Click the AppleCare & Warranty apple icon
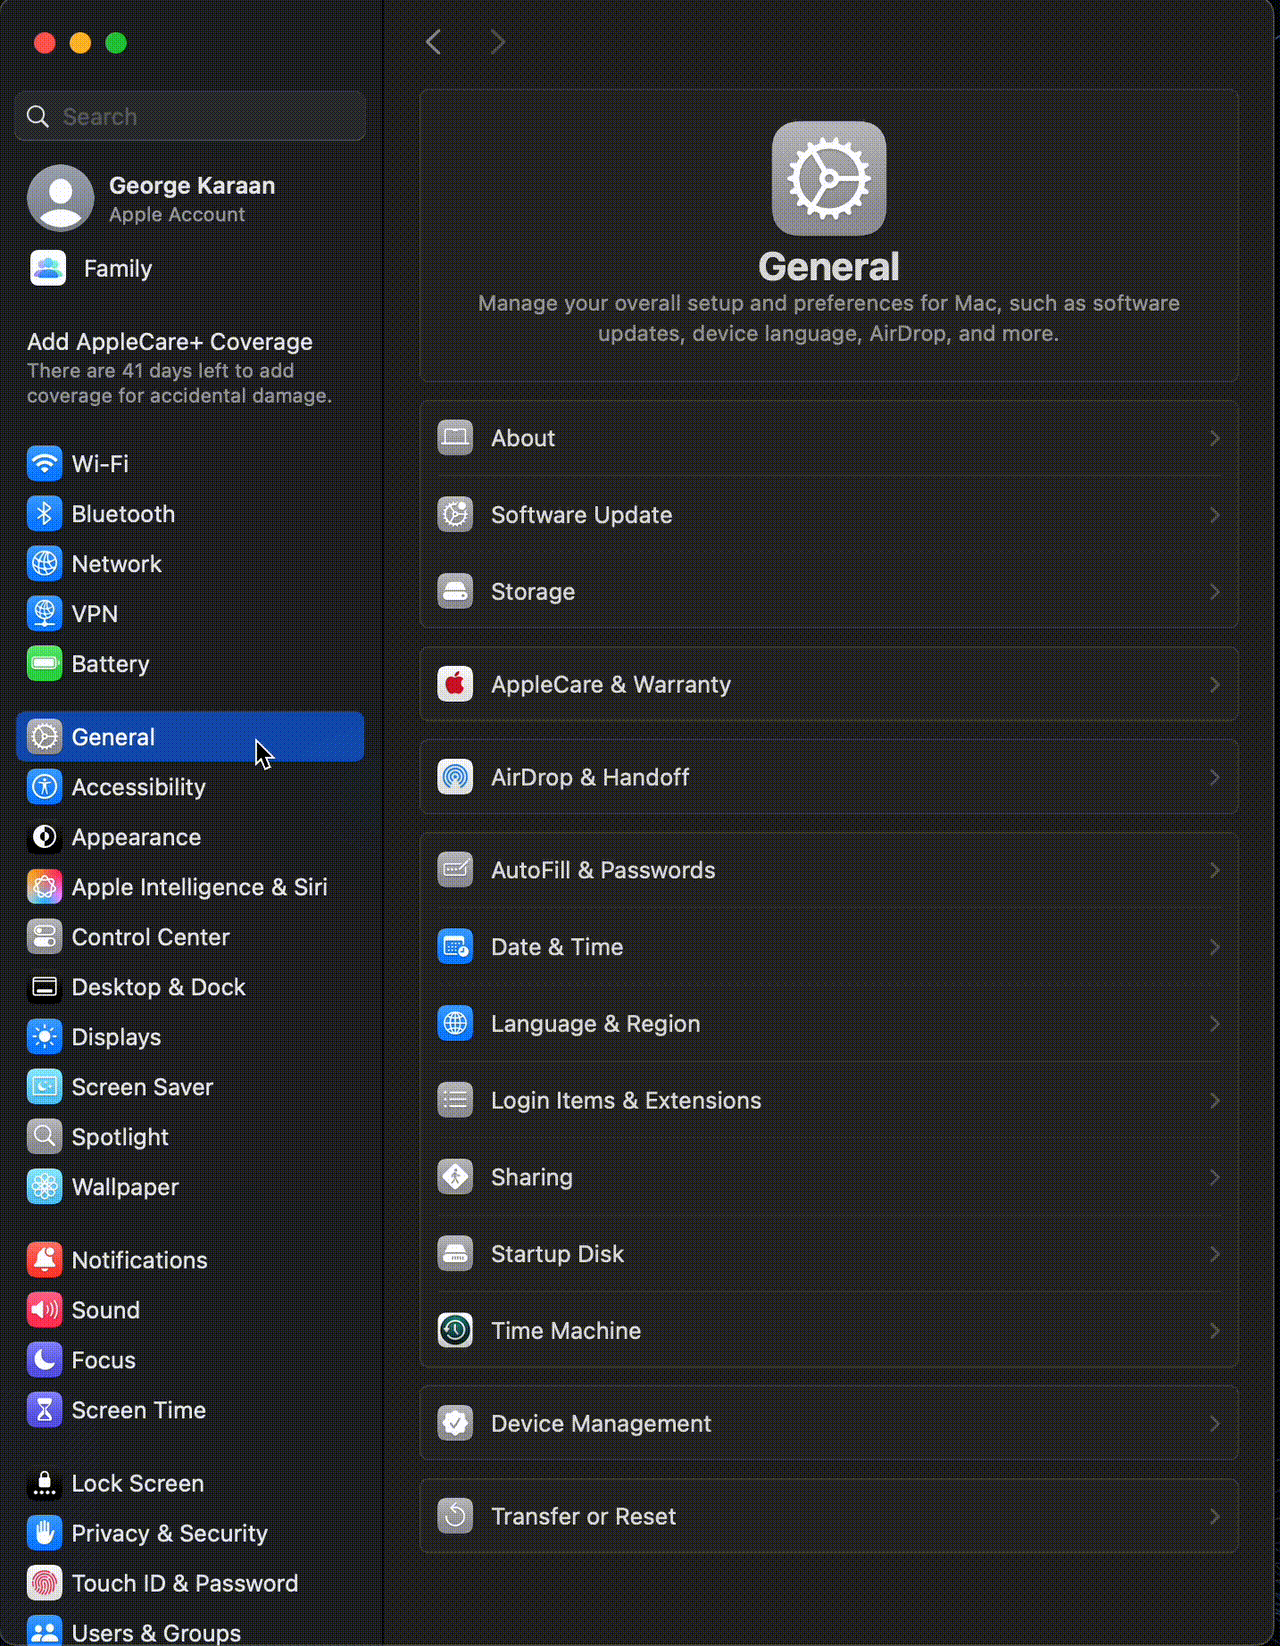This screenshot has width=1280, height=1646. [x=455, y=685]
